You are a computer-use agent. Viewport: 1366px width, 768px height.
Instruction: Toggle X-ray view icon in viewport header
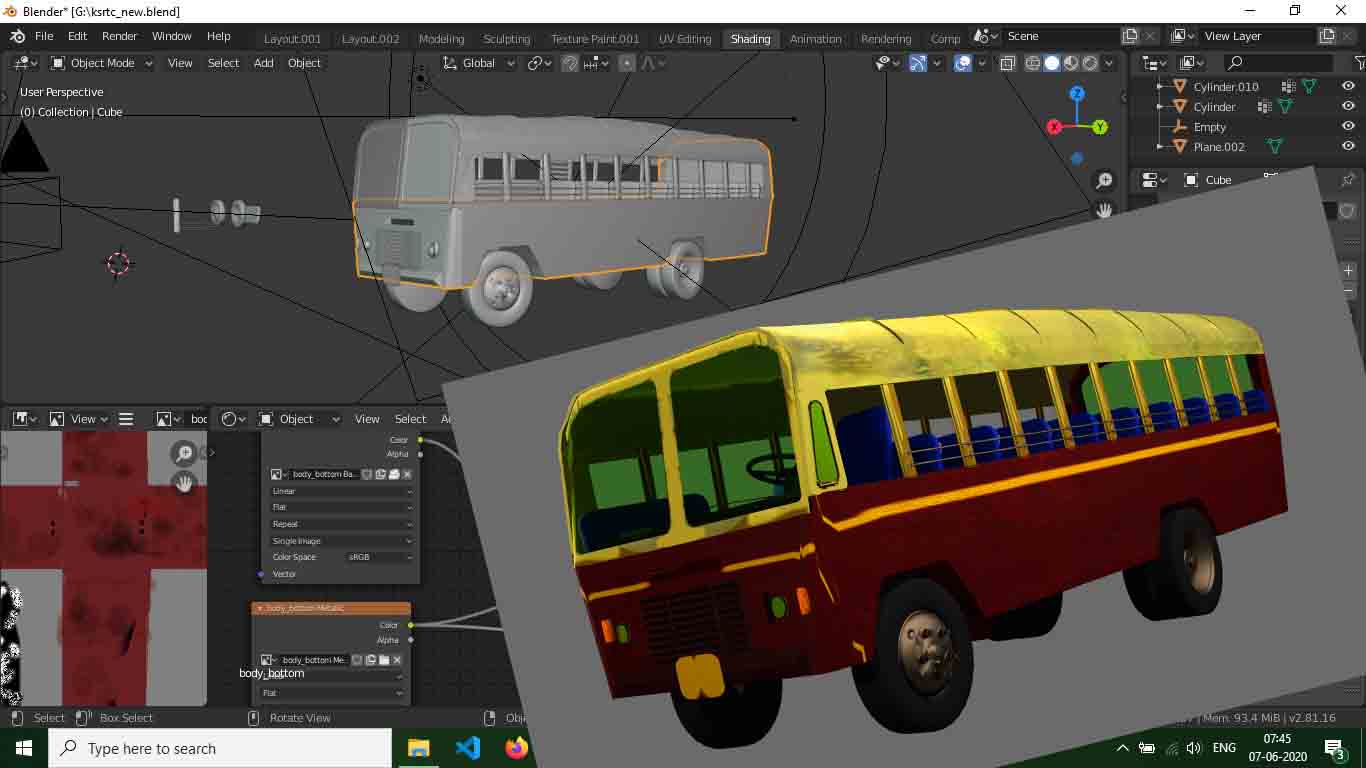(x=1008, y=63)
